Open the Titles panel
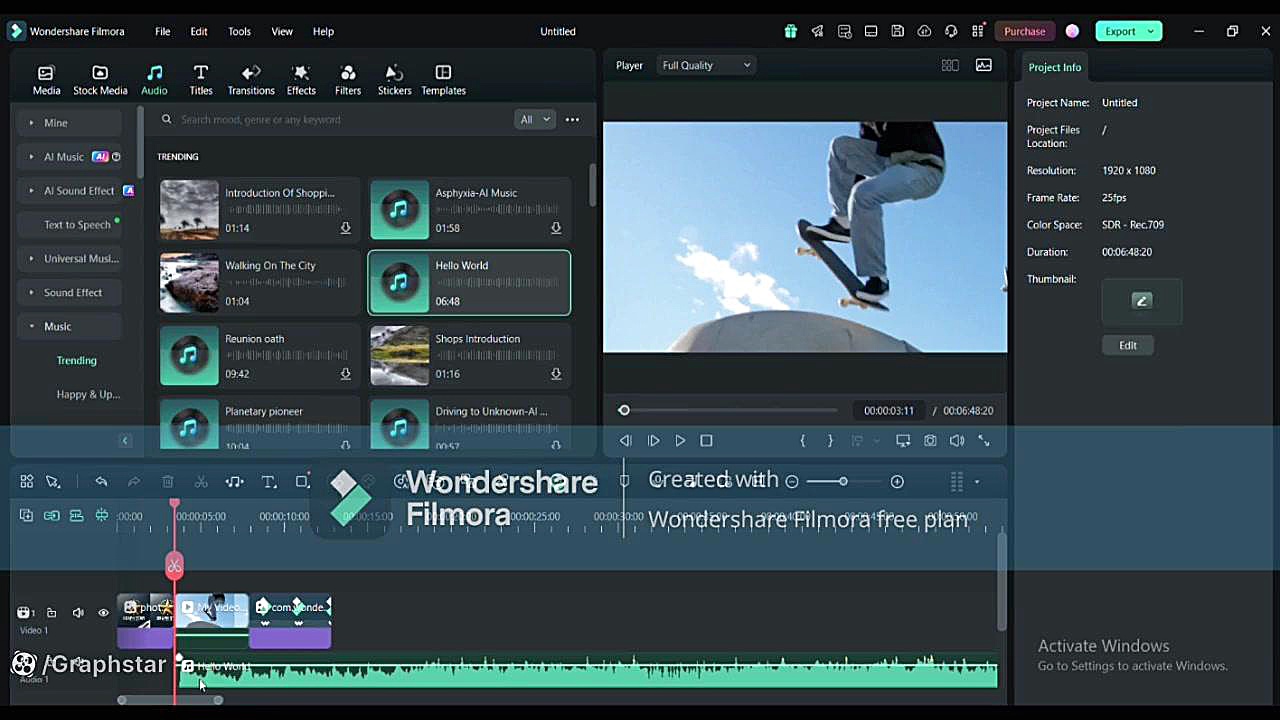Viewport: 1280px width, 720px height. (201, 80)
